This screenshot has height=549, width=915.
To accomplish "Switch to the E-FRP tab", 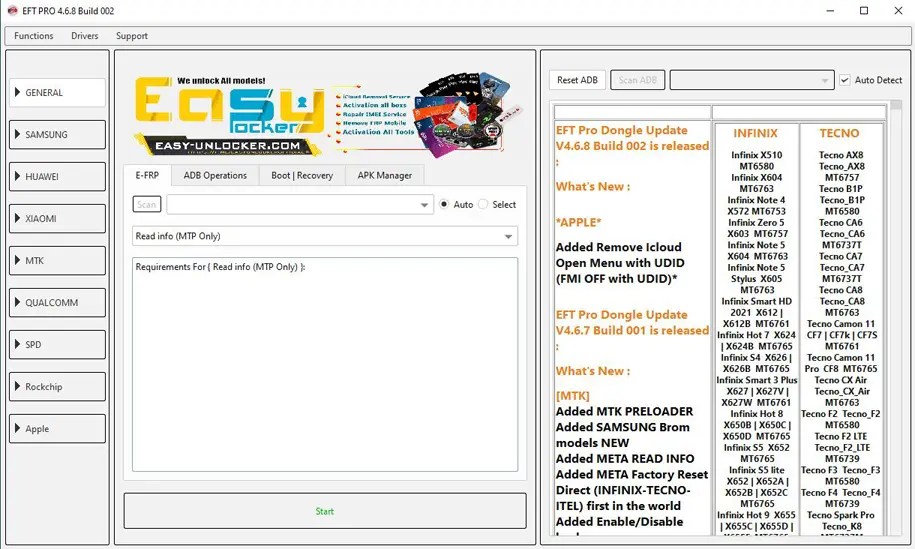I will coord(147,175).
